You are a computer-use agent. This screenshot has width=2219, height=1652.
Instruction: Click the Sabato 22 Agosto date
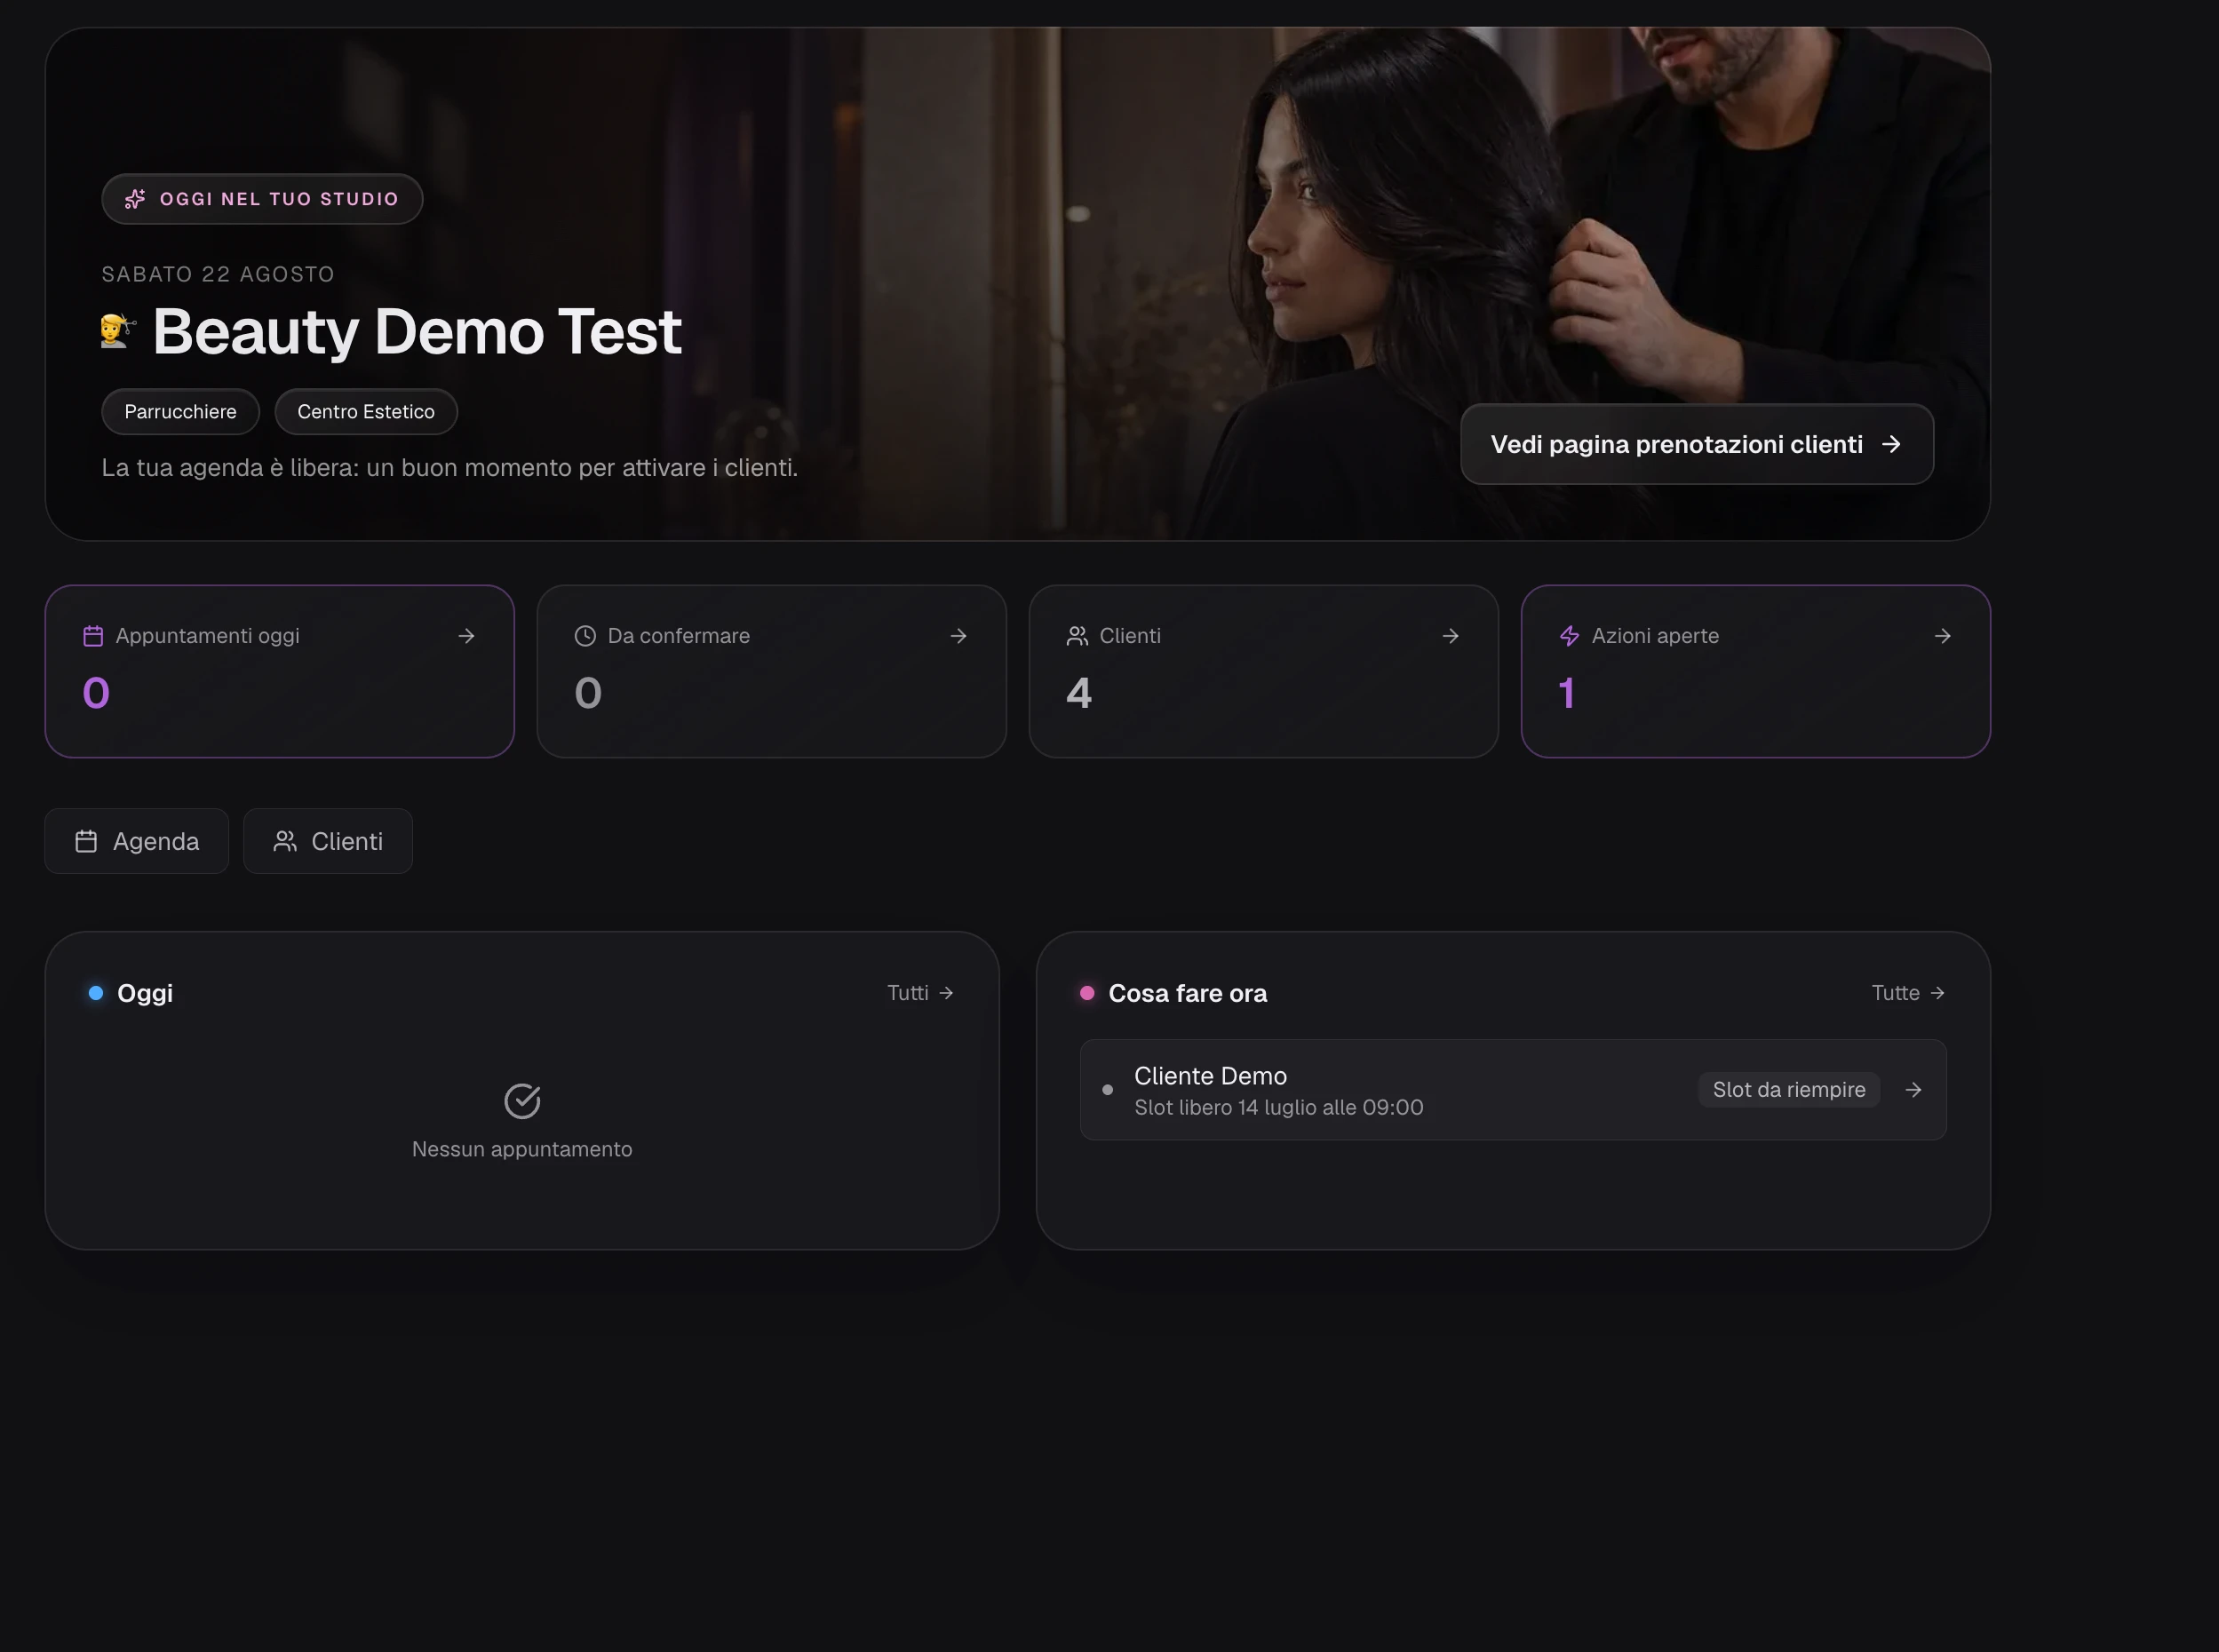click(x=218, y=274)
